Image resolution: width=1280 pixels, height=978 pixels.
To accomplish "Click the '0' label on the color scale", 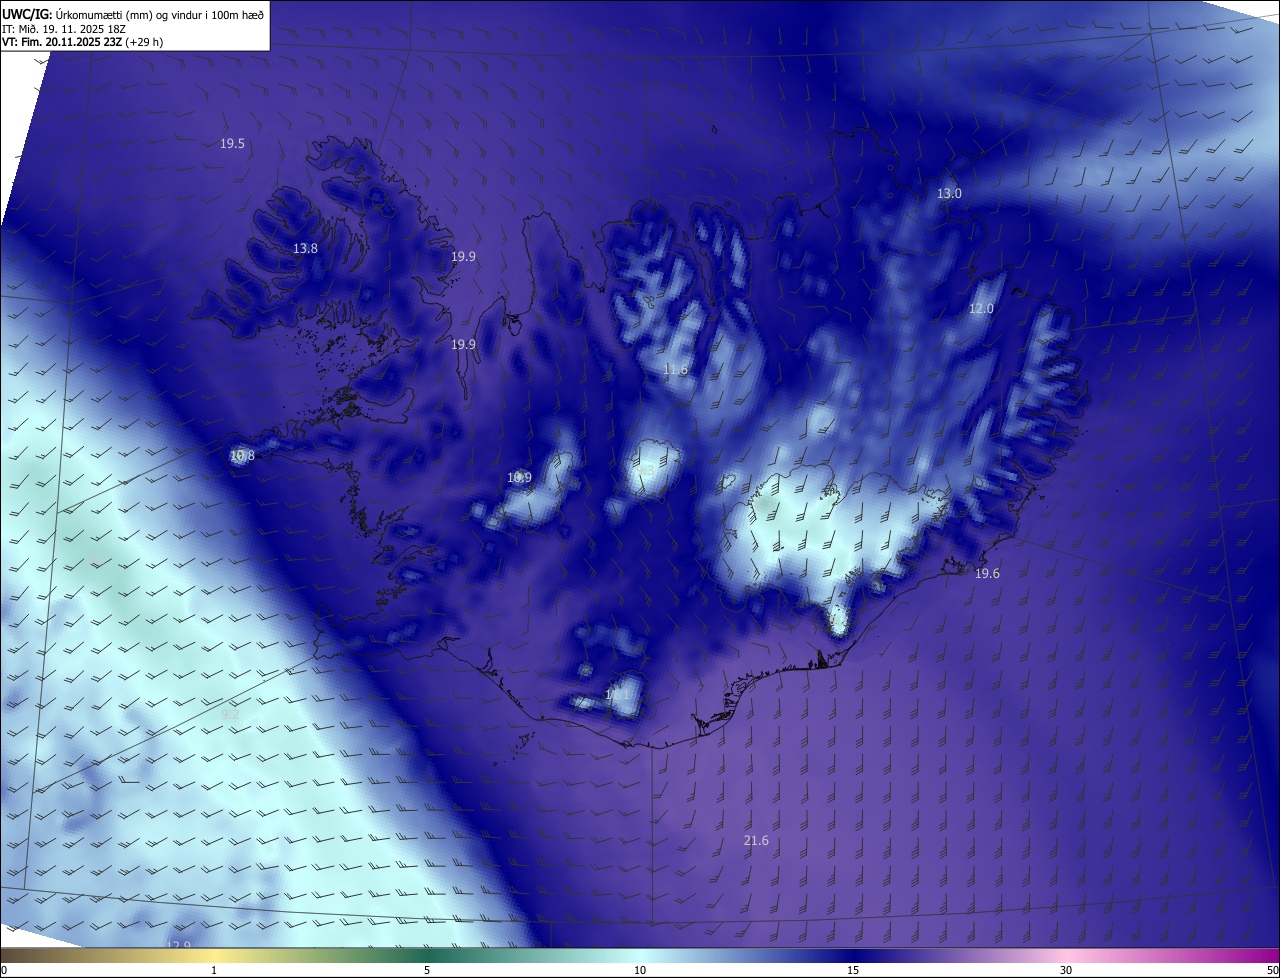I will [4, 970].
